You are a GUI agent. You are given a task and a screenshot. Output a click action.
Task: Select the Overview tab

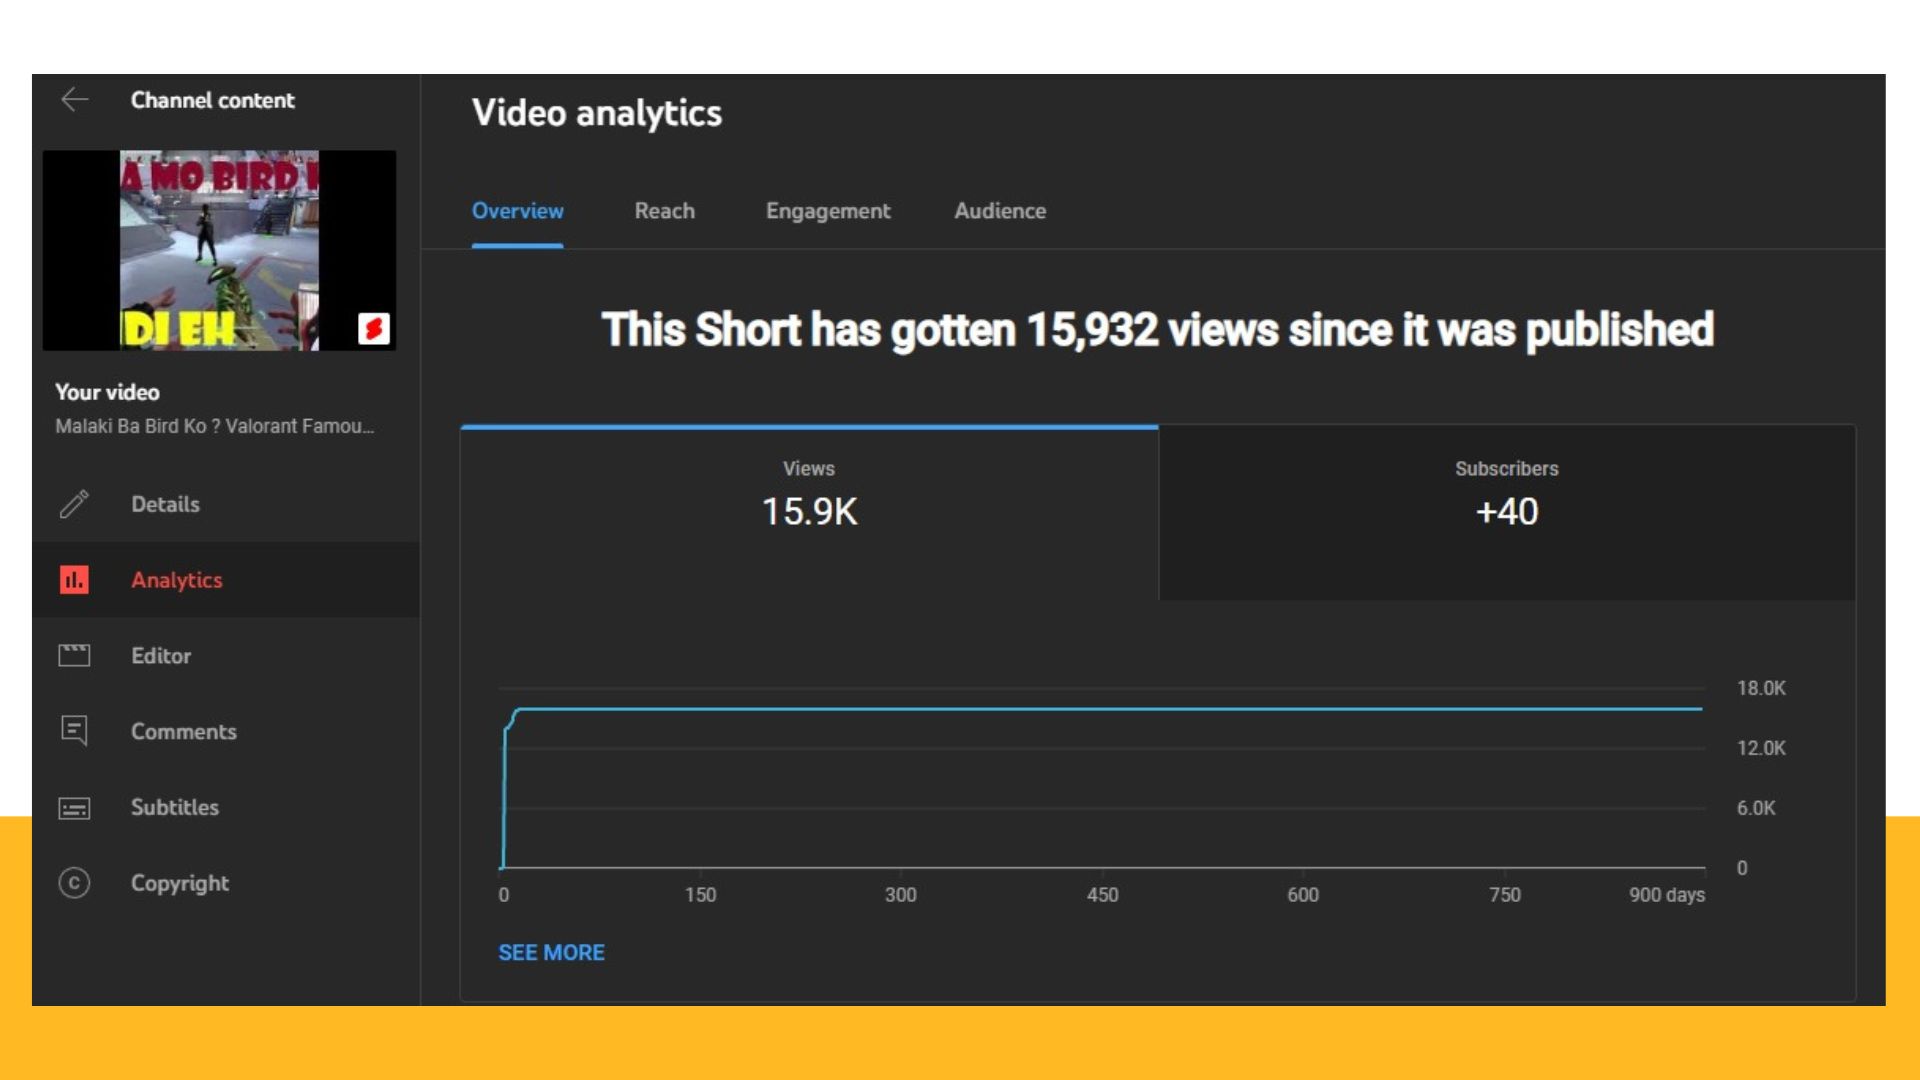click(517, 211)
